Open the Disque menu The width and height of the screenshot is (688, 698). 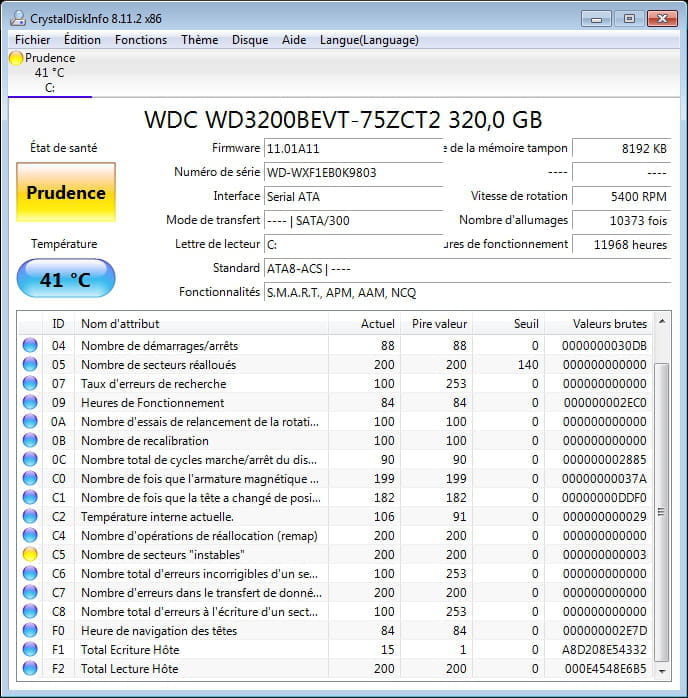click(250, 40)
